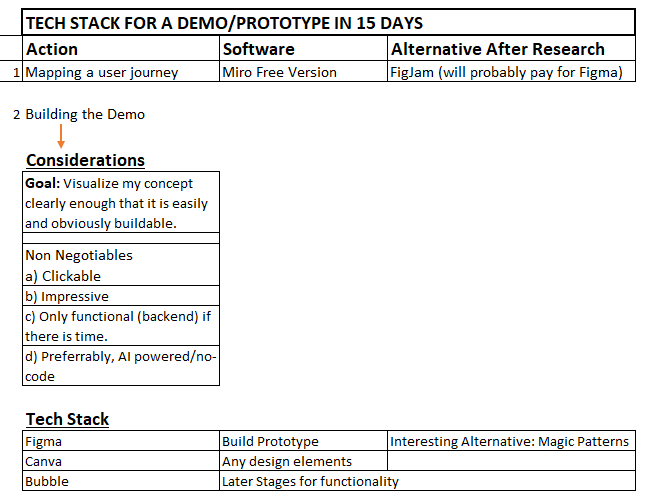This screenshot has width=650, height=504.
Task: Click the empty cell right of 'Any design elements'
Action: point(511,460)
